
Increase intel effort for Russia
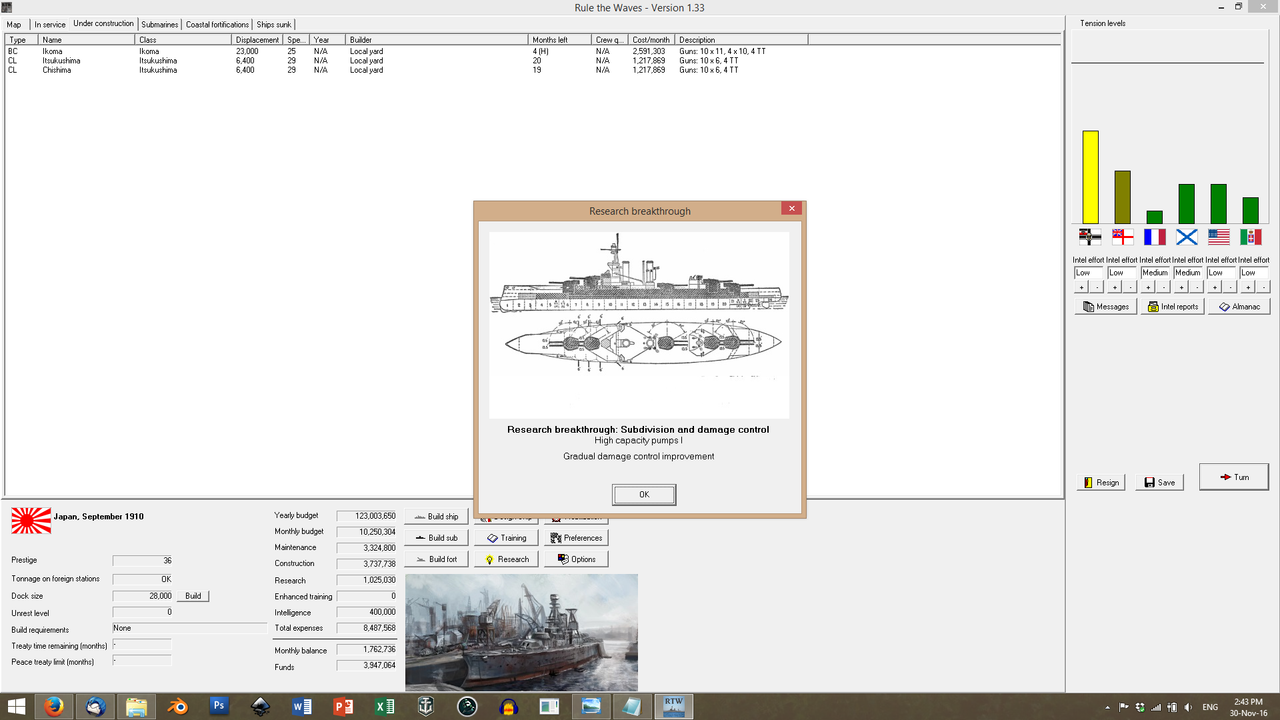point(1181,287)
